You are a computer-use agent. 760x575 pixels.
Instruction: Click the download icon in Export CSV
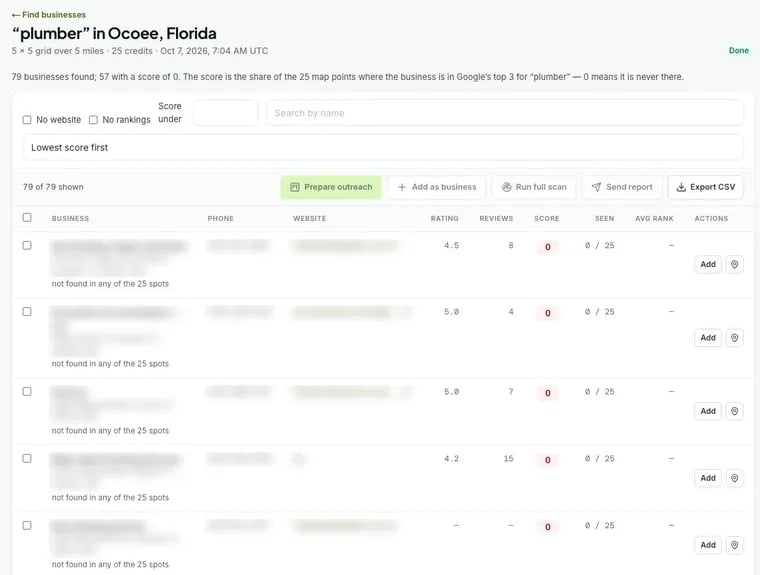[x=681, y=187]
